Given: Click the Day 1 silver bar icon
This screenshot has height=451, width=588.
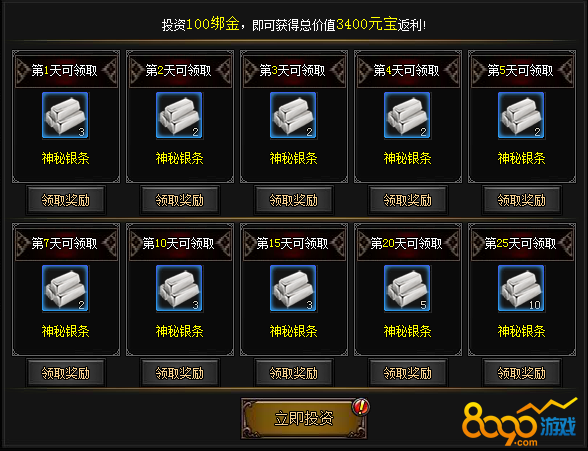Looking at the screenshot, I should (65, 115).
